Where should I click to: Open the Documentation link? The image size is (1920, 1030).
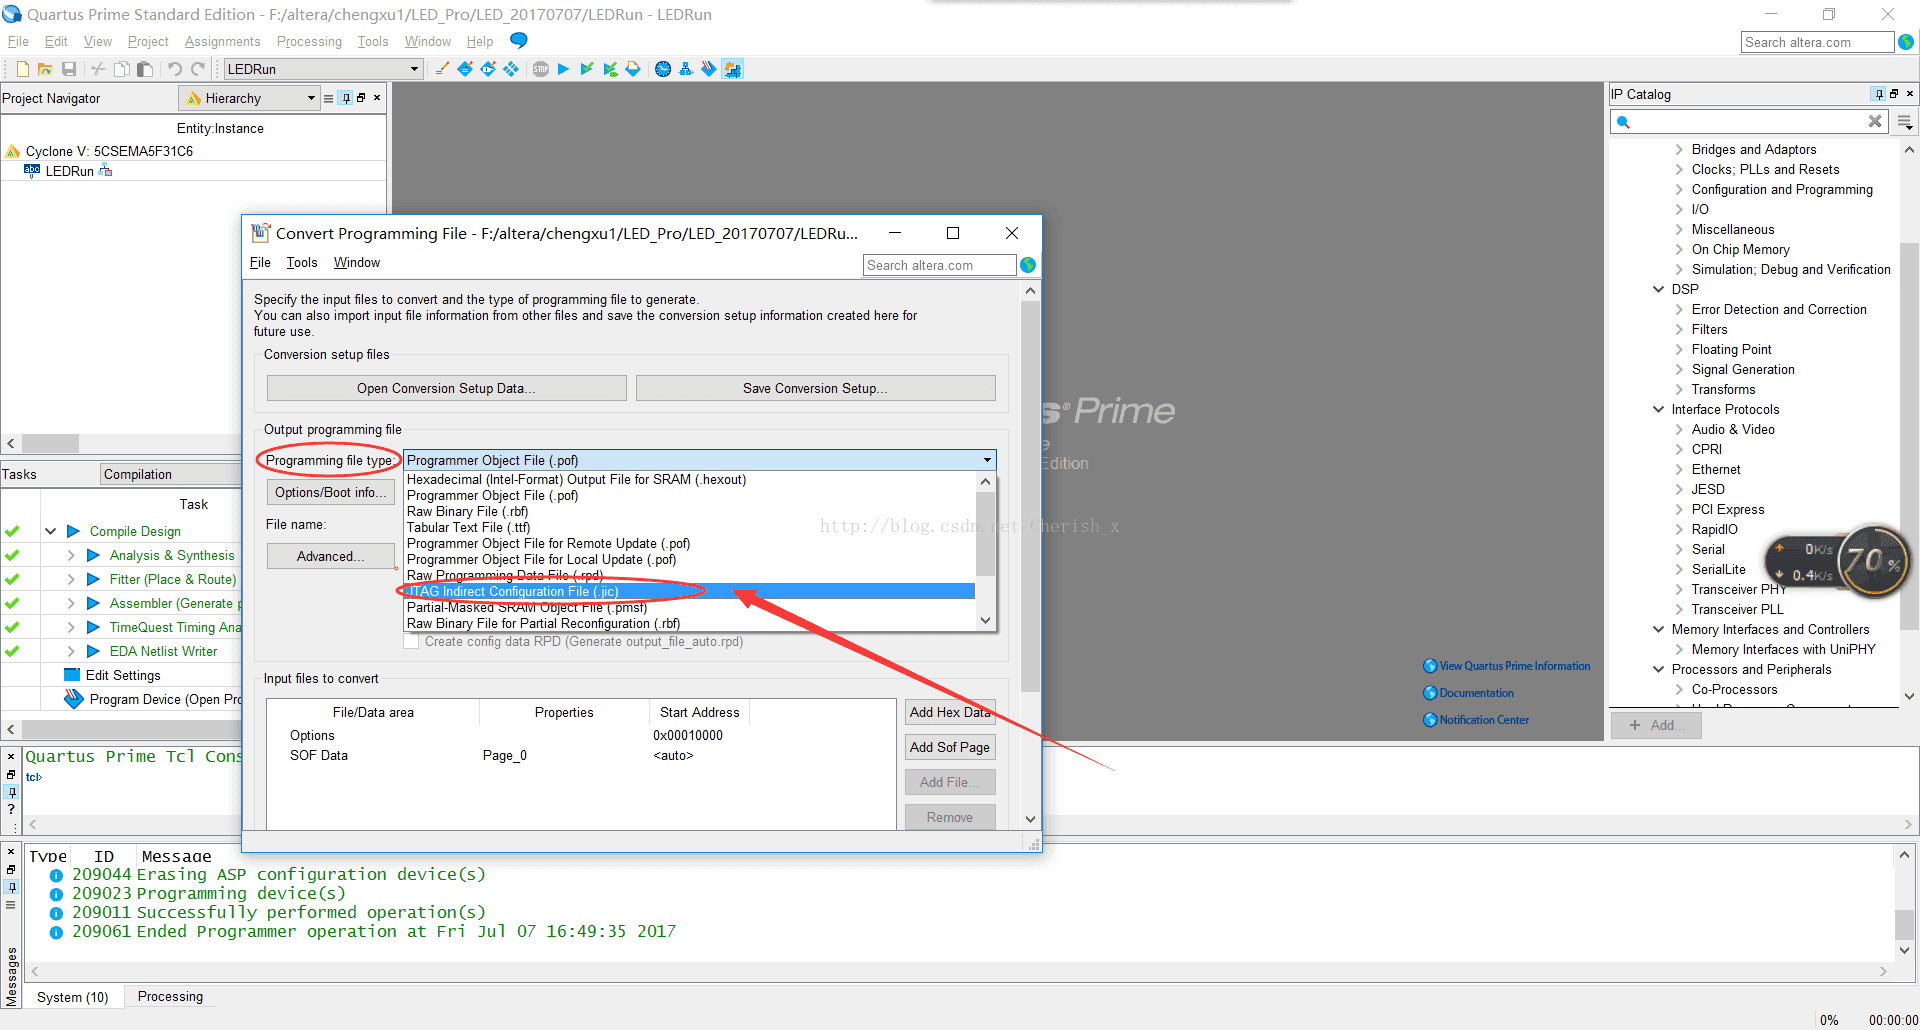tap(1476, 693)
